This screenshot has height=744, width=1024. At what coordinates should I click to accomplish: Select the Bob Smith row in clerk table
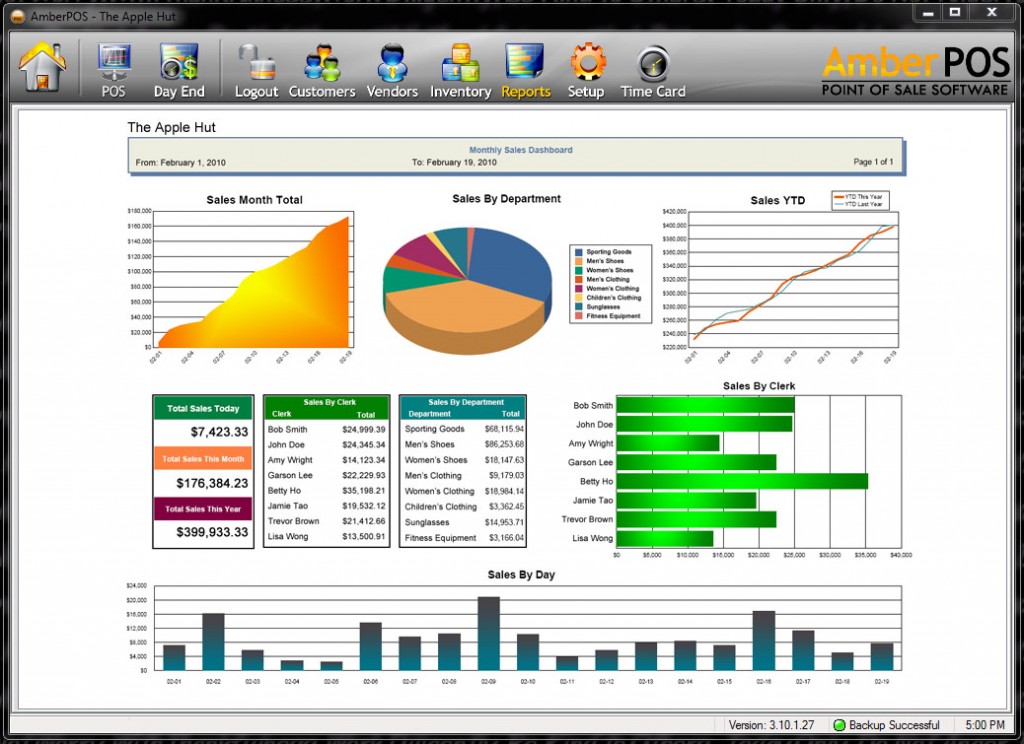326,429
